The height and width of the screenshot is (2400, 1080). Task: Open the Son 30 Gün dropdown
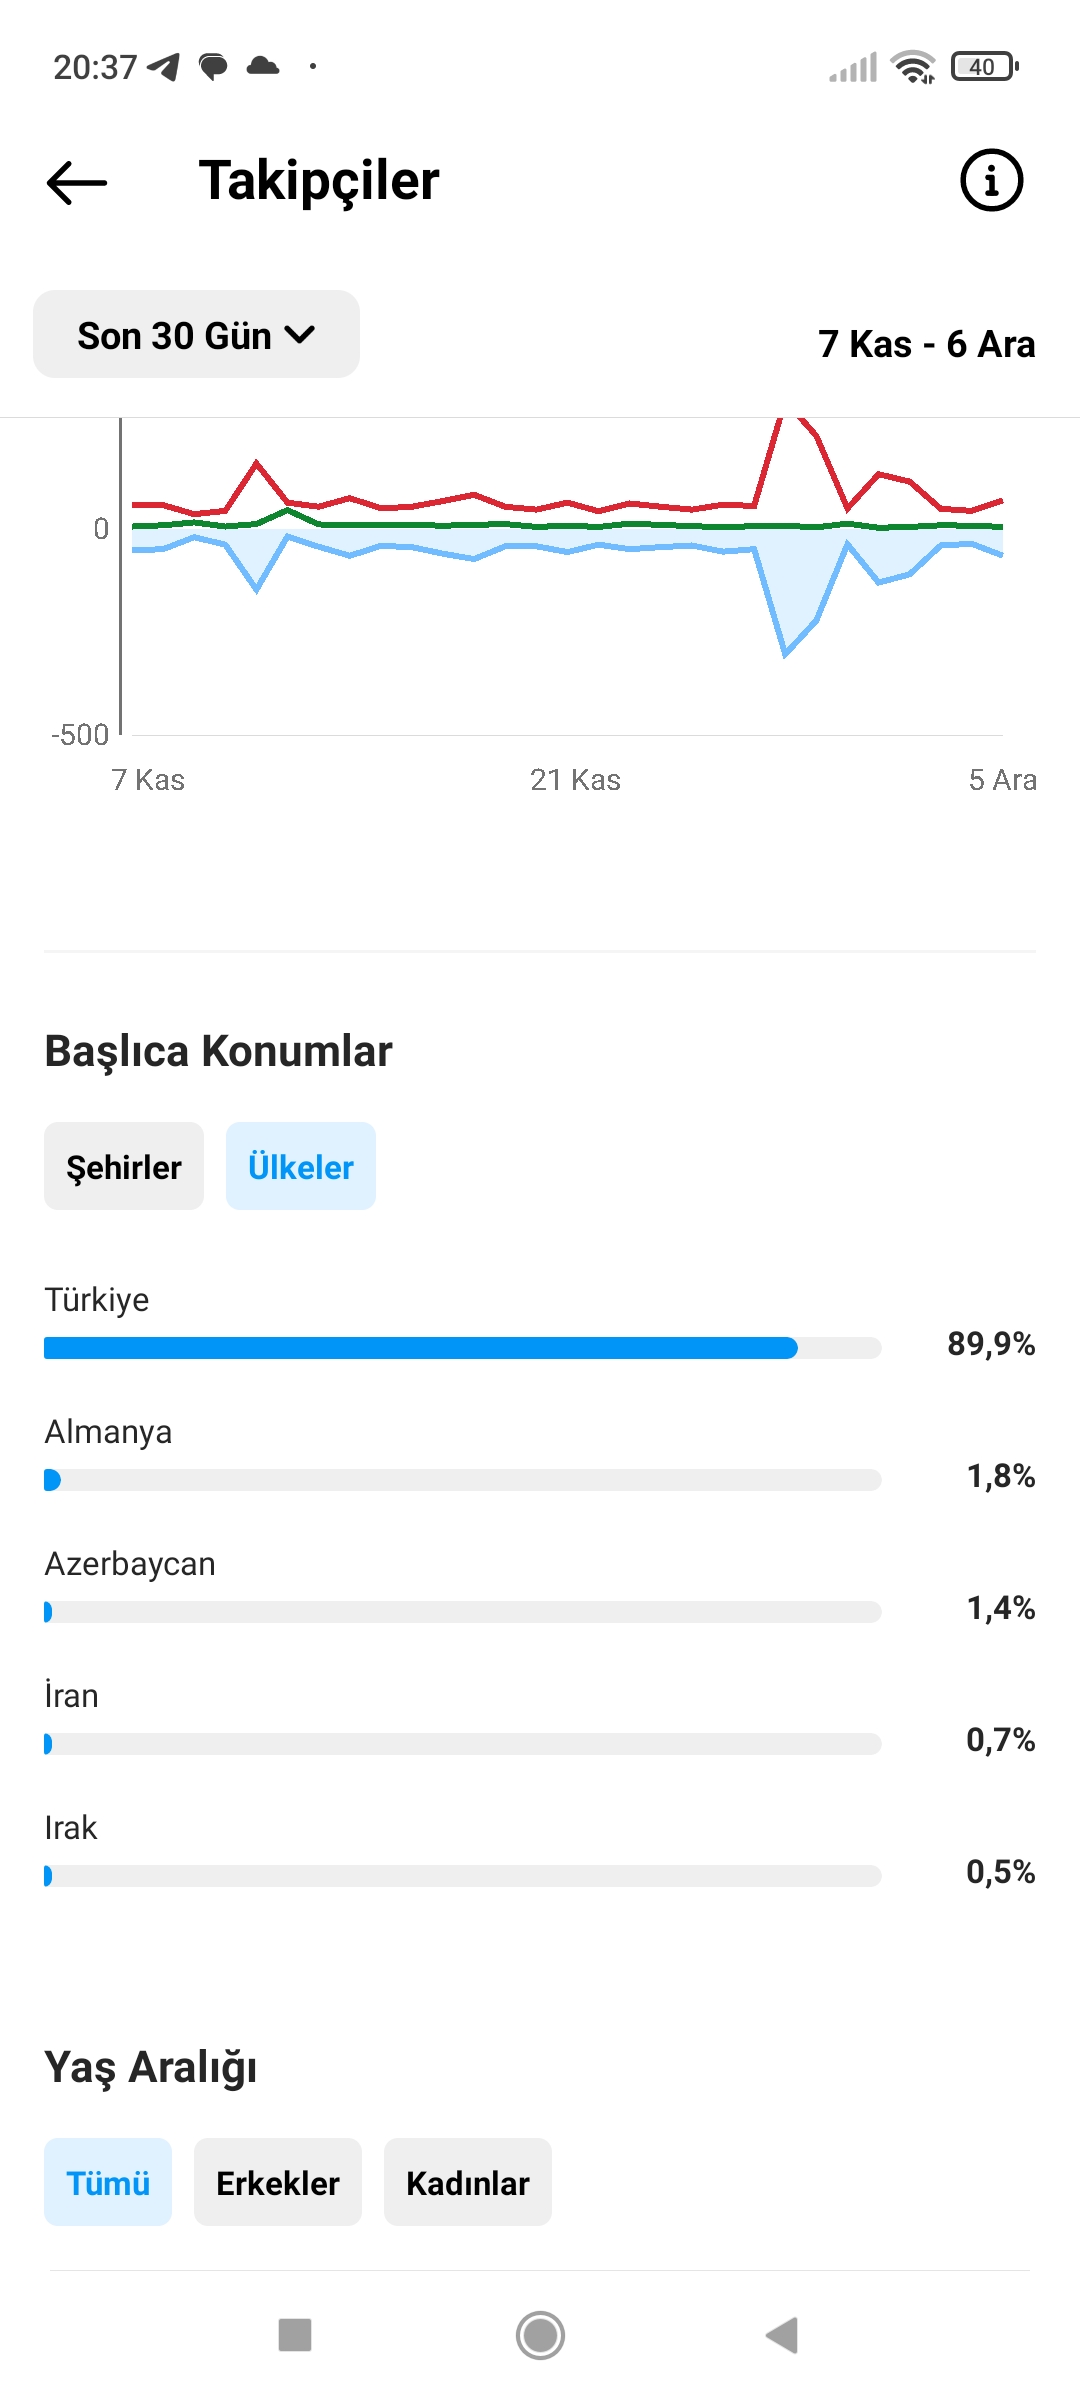[x=197, y=334]
